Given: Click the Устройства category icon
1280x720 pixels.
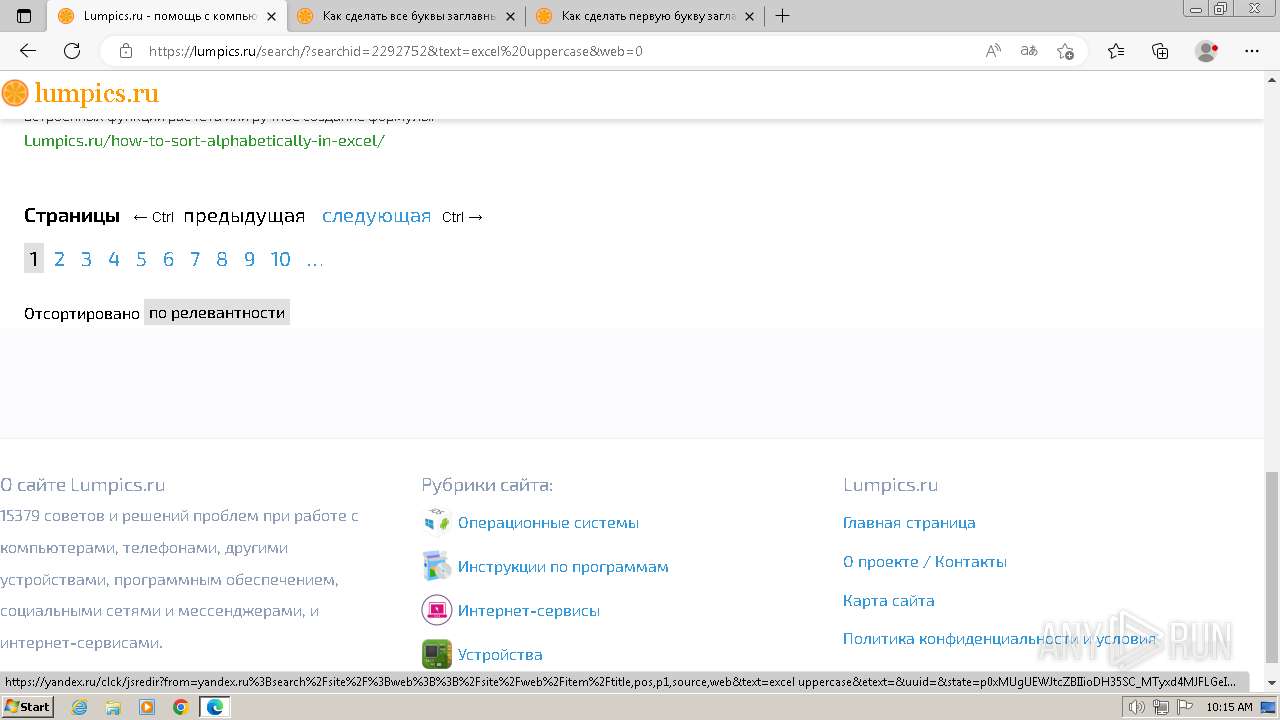Looking at the screenshot, I should click(437, 654).
